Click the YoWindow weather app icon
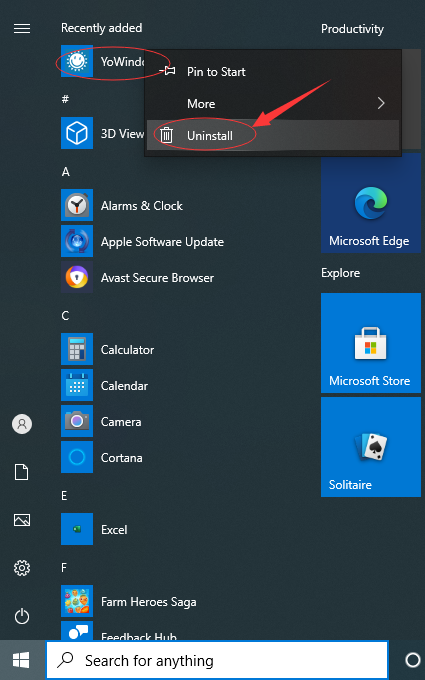The height and width of the screenshot is (680, 425). point(77,61)
